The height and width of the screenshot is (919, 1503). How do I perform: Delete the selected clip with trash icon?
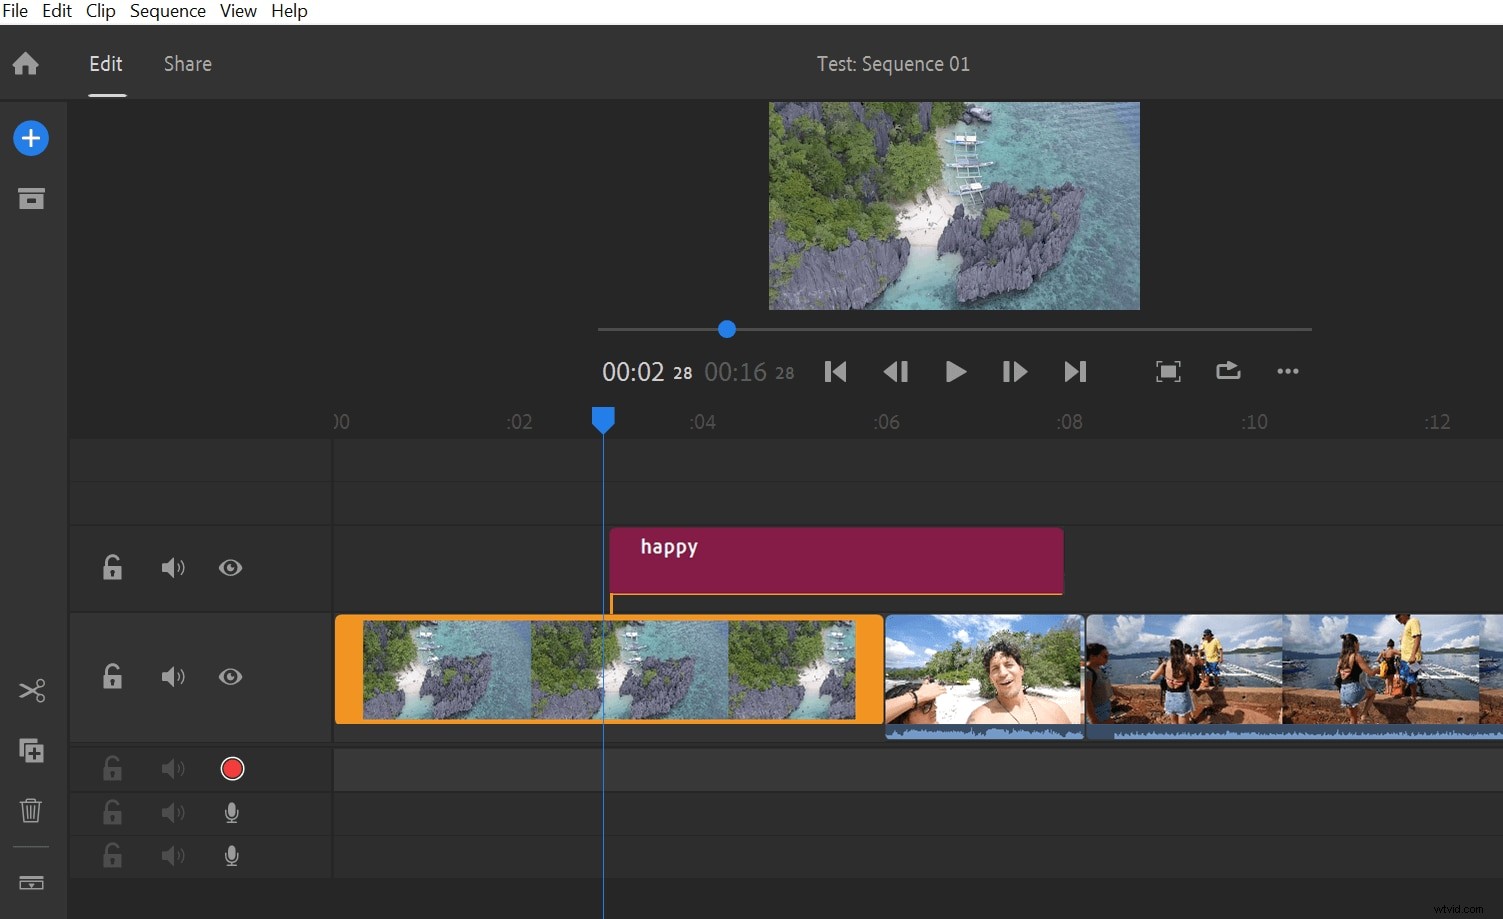(29, 811)
